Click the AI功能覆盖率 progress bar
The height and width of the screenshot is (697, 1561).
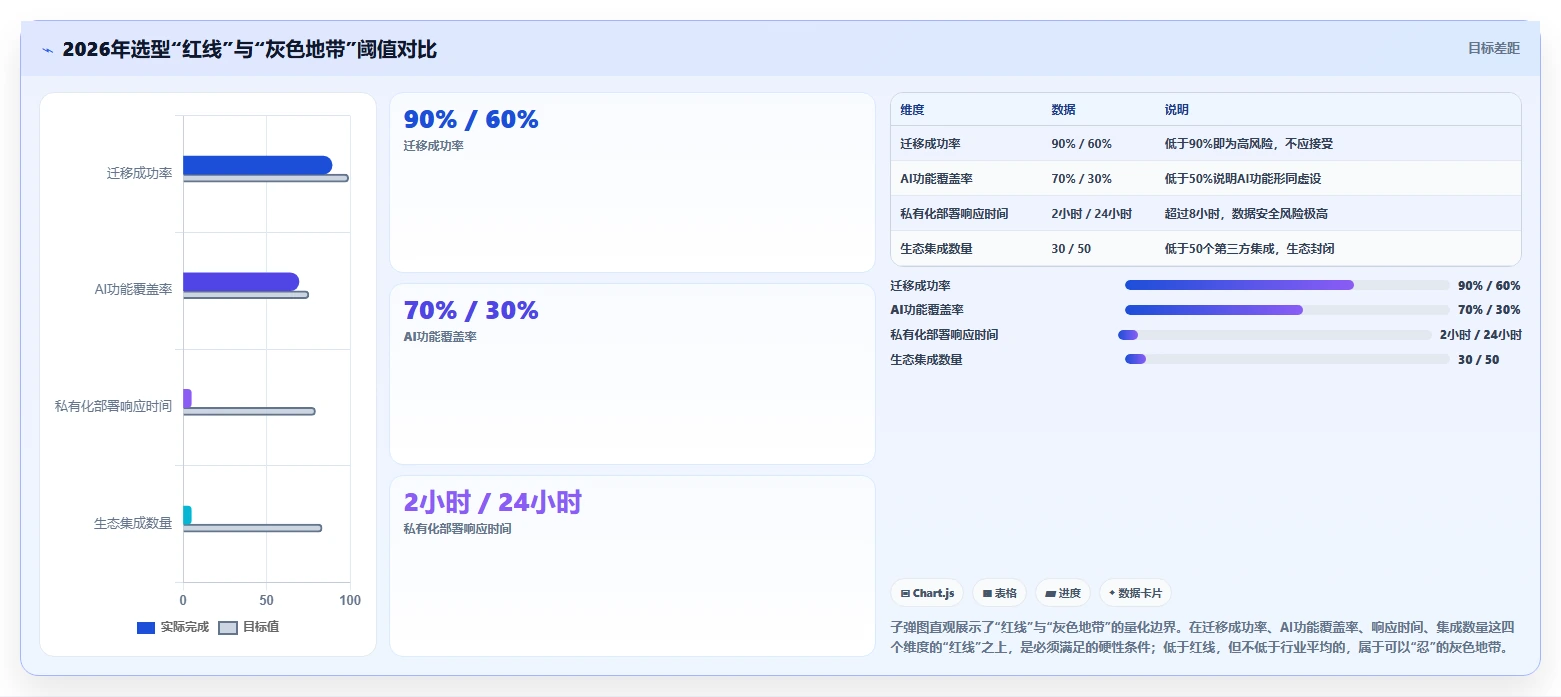1287,310
